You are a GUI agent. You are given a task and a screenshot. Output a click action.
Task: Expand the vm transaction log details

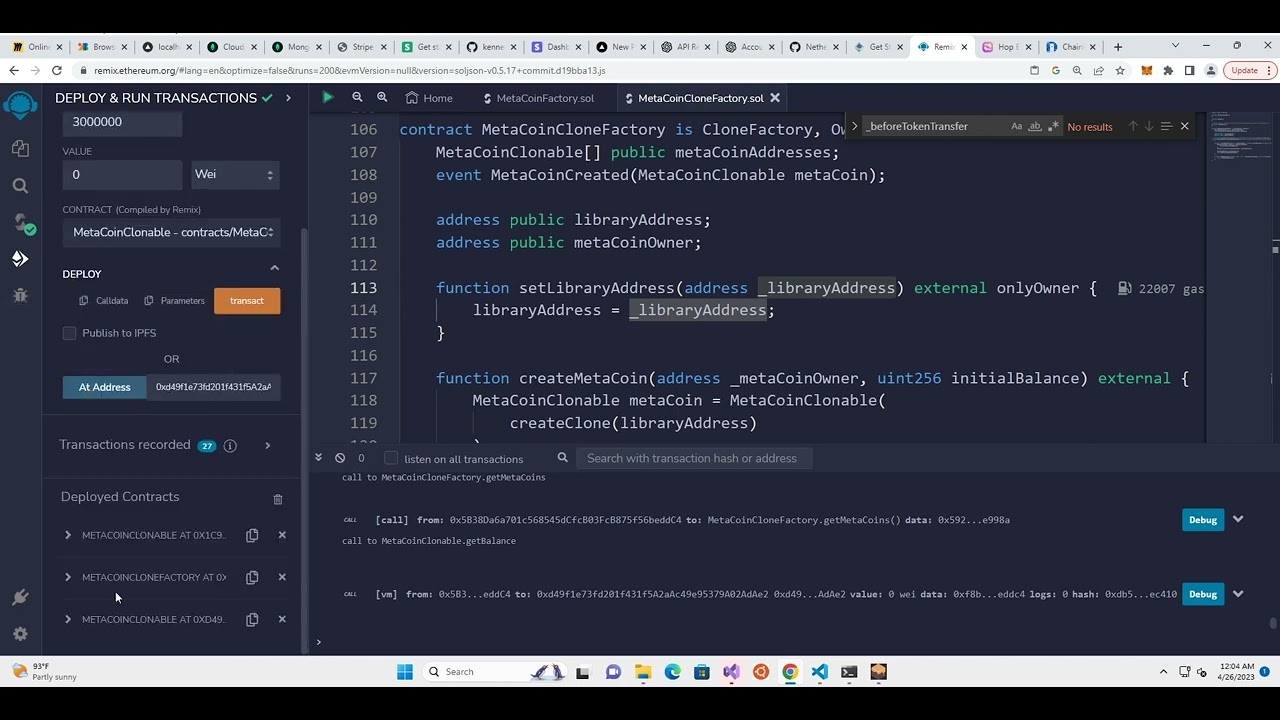[1238, 594]
